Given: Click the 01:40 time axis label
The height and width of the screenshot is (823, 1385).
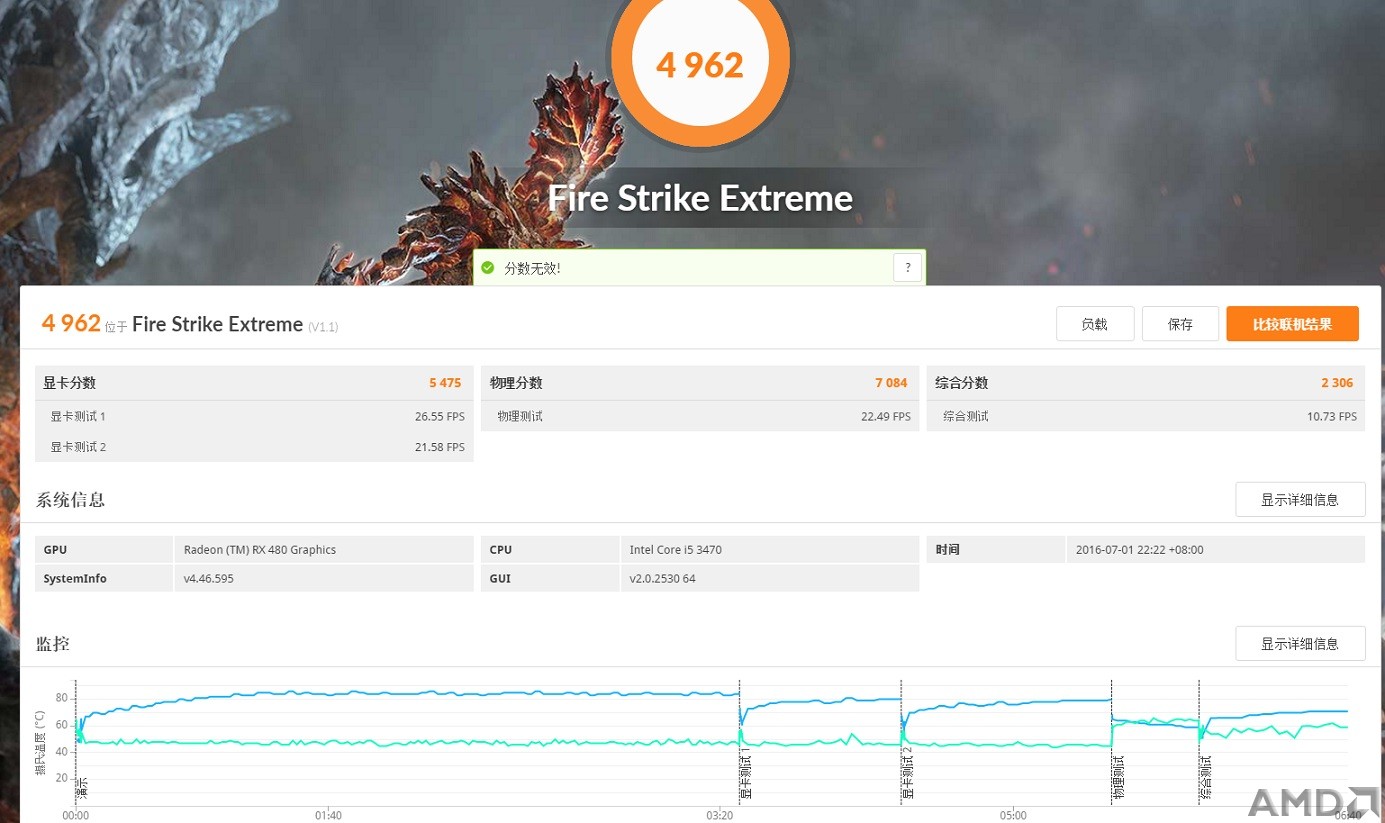Looking at the screenshot, I should point(328,815).
